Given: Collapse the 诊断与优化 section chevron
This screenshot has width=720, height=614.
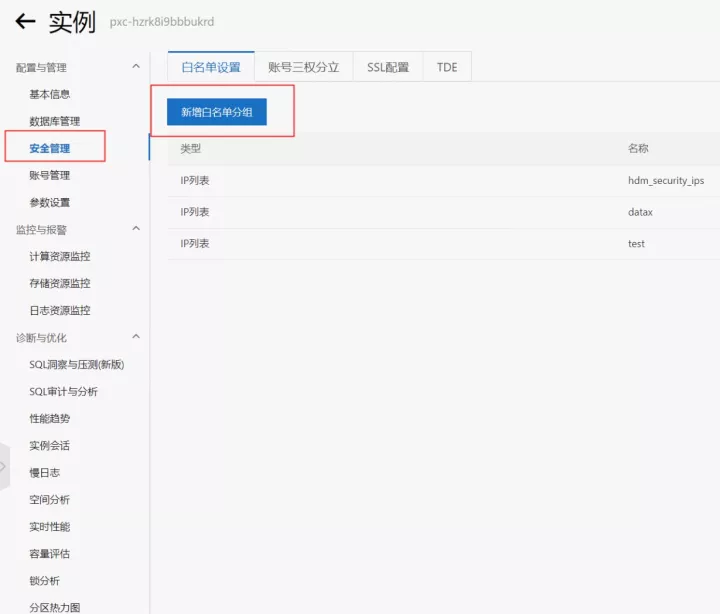Looking at the screenshot, I should [136, 337].
